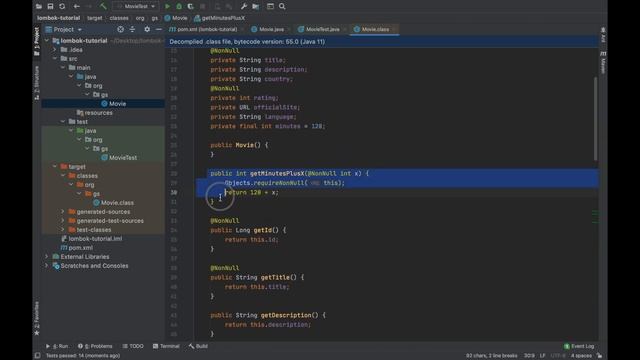640x360 pixels.
Task: Hide the Project tool window
Action: 158,29
